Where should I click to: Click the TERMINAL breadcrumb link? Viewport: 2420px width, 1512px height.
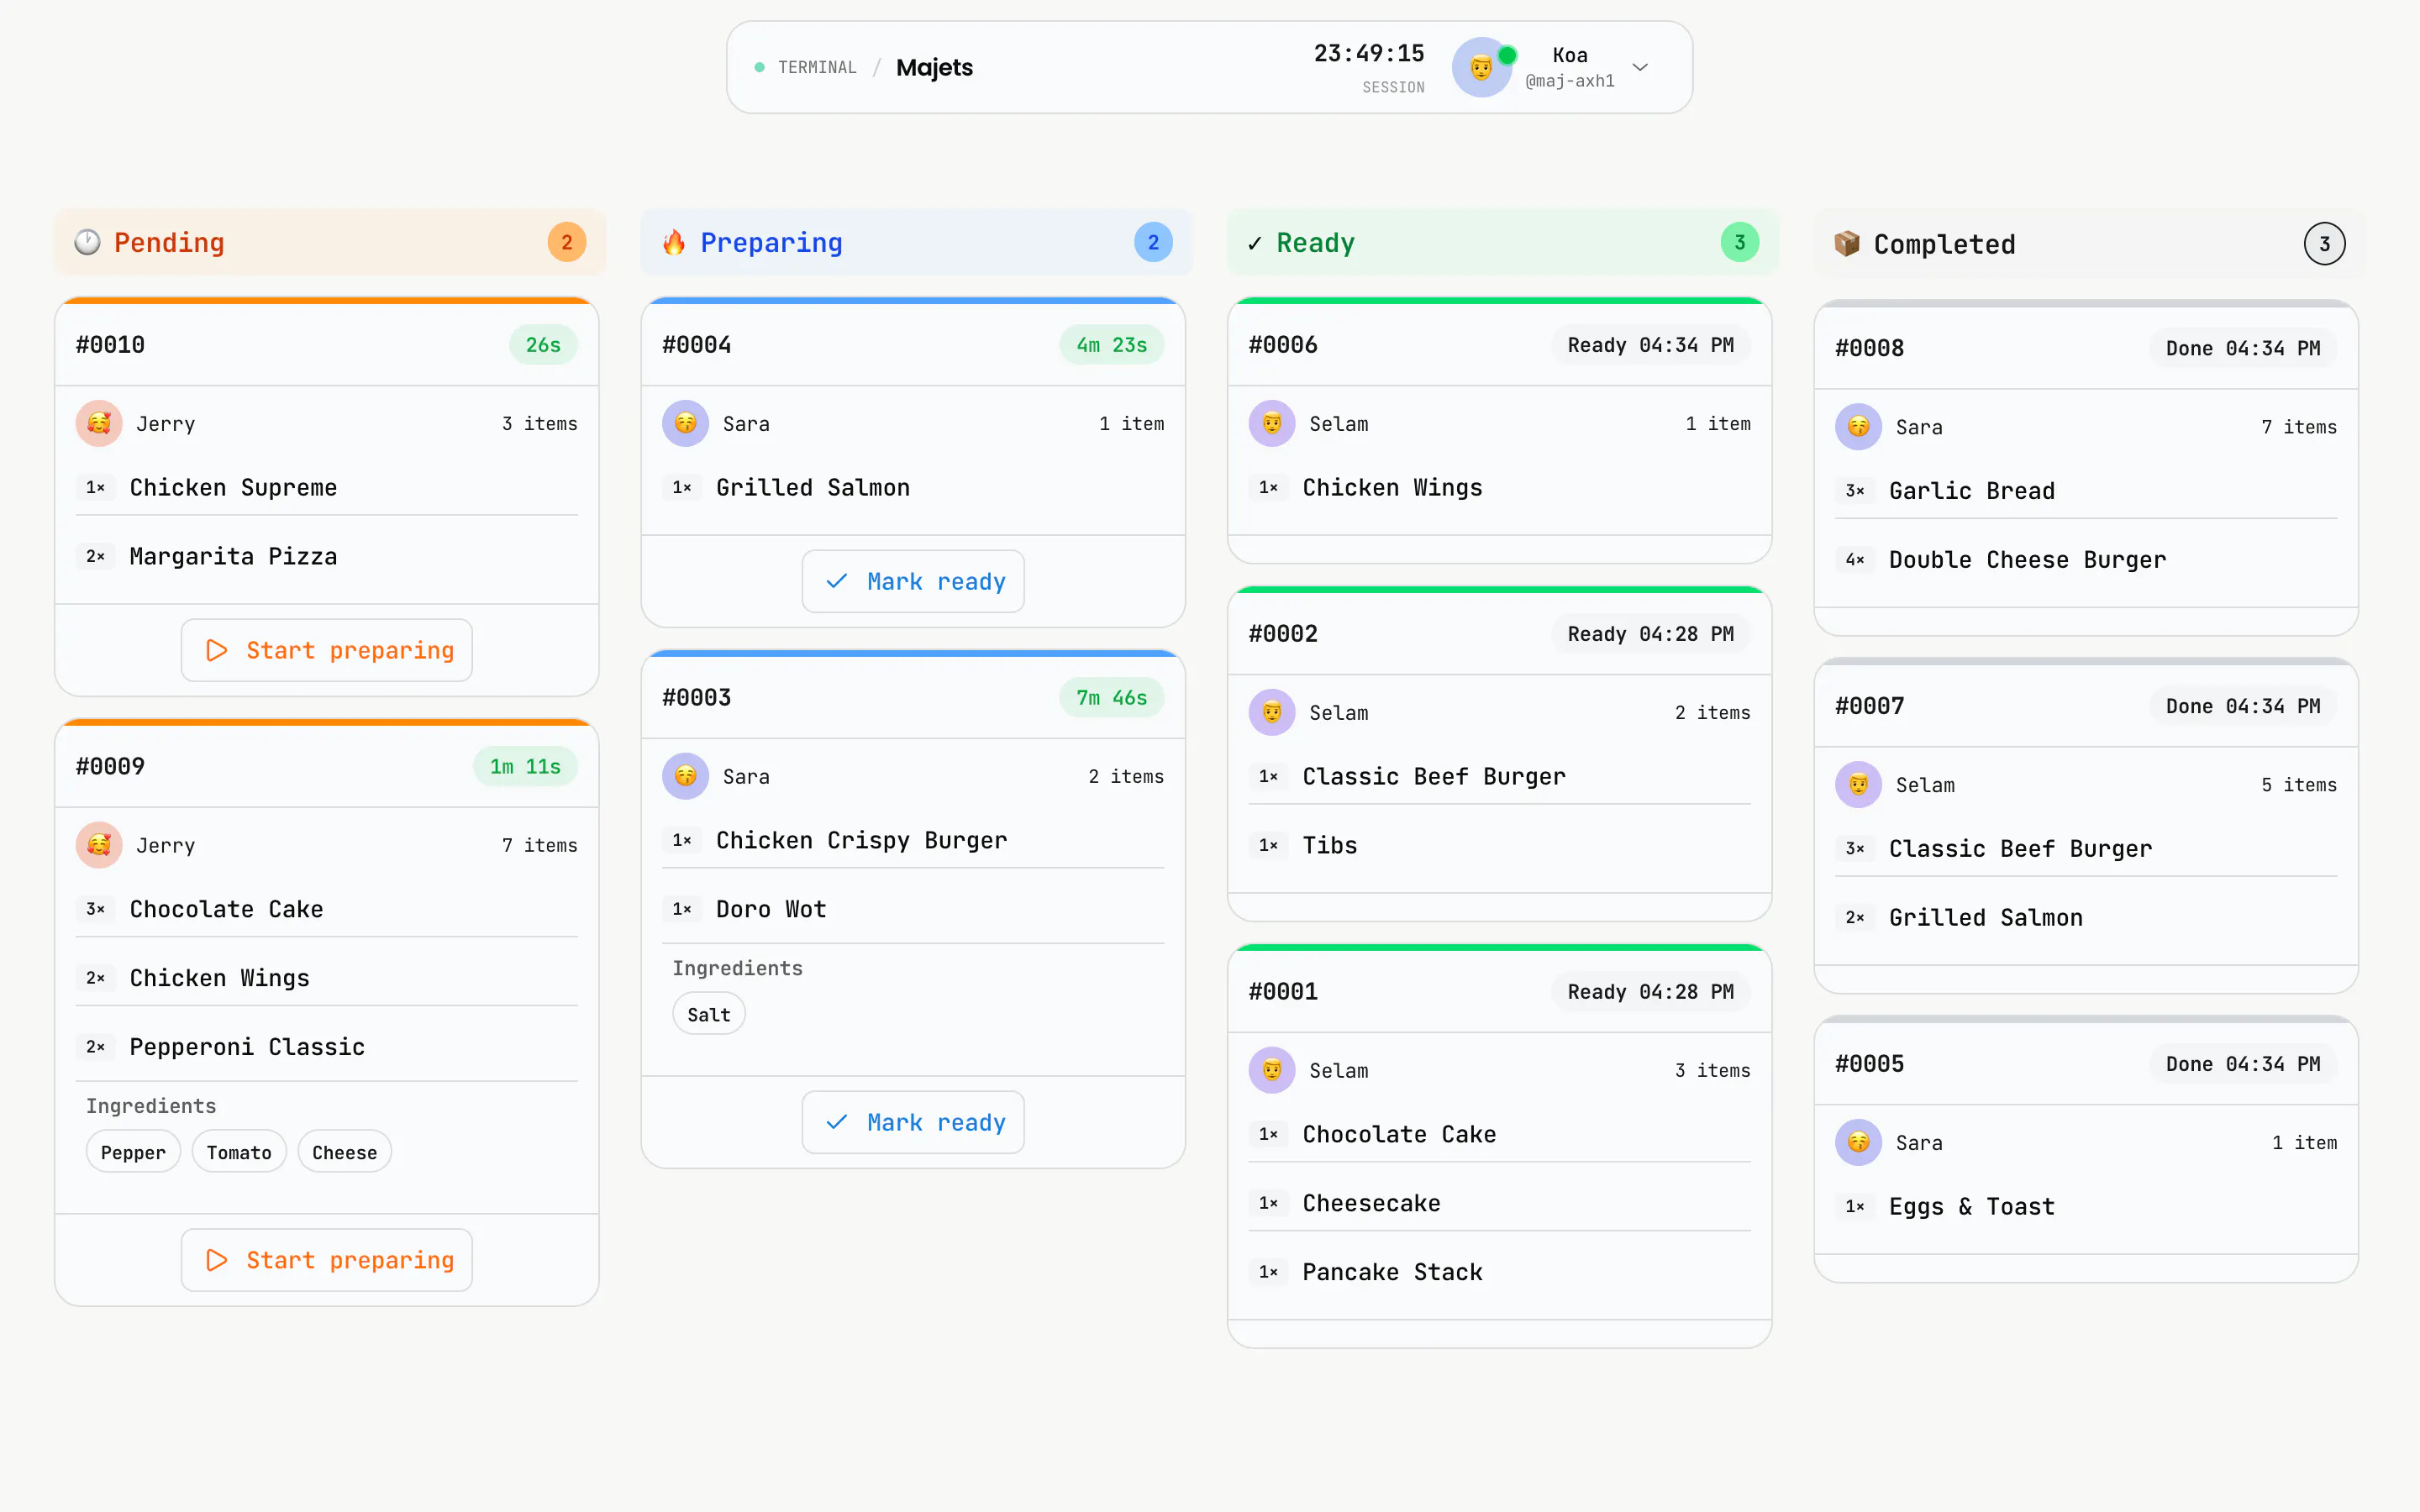(817, 67)
